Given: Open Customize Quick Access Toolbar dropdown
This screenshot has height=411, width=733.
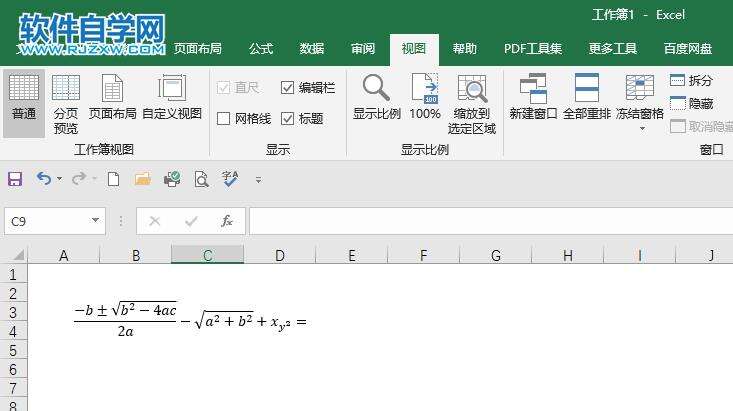Looking at the screenshot, I should tap(258, 180).
